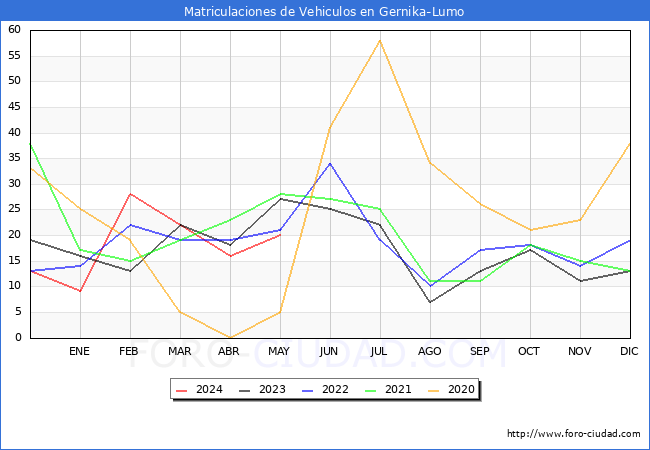This screenshot has height=450, width=650.
Task: Click the green 2021 legend color marker
Action: (x=371, y=390)
